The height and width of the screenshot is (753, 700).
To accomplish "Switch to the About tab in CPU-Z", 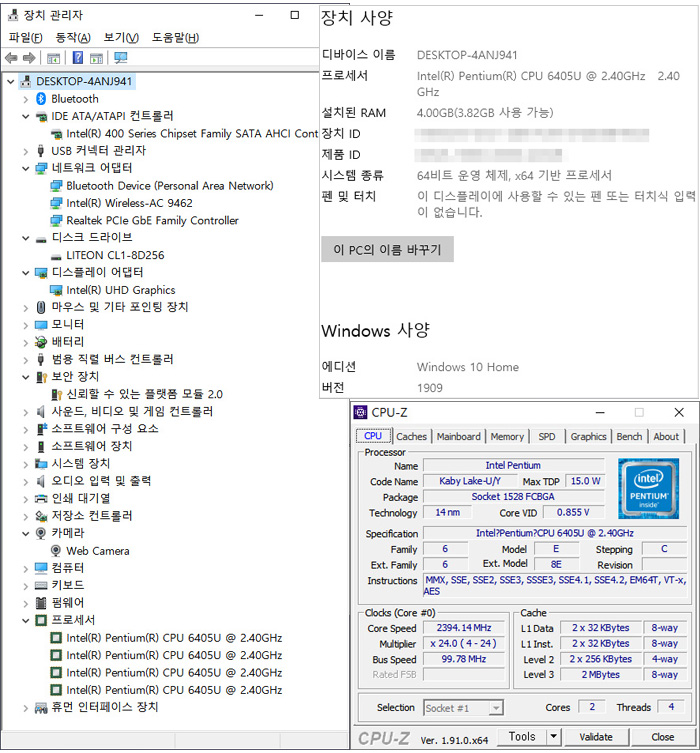I will 666,437.
